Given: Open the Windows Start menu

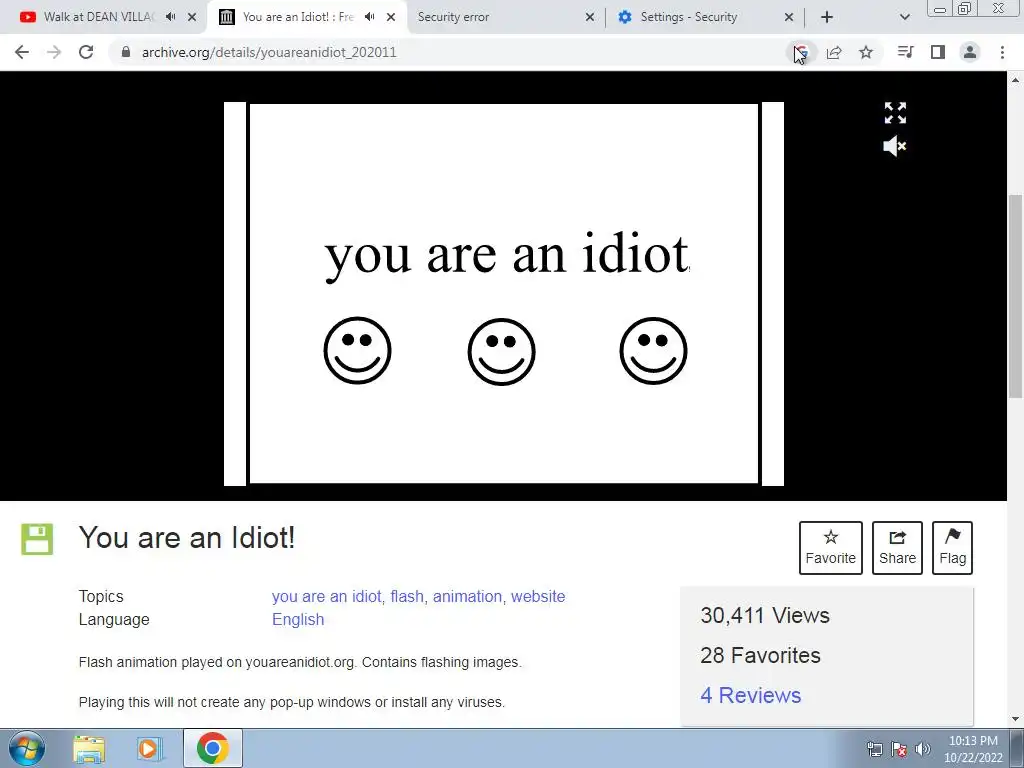Looking at the screenshot, I should pos(27,748).
